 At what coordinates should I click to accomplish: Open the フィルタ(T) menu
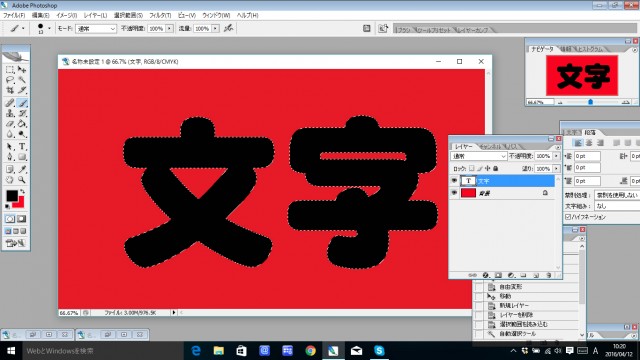(x=160, y=15)
